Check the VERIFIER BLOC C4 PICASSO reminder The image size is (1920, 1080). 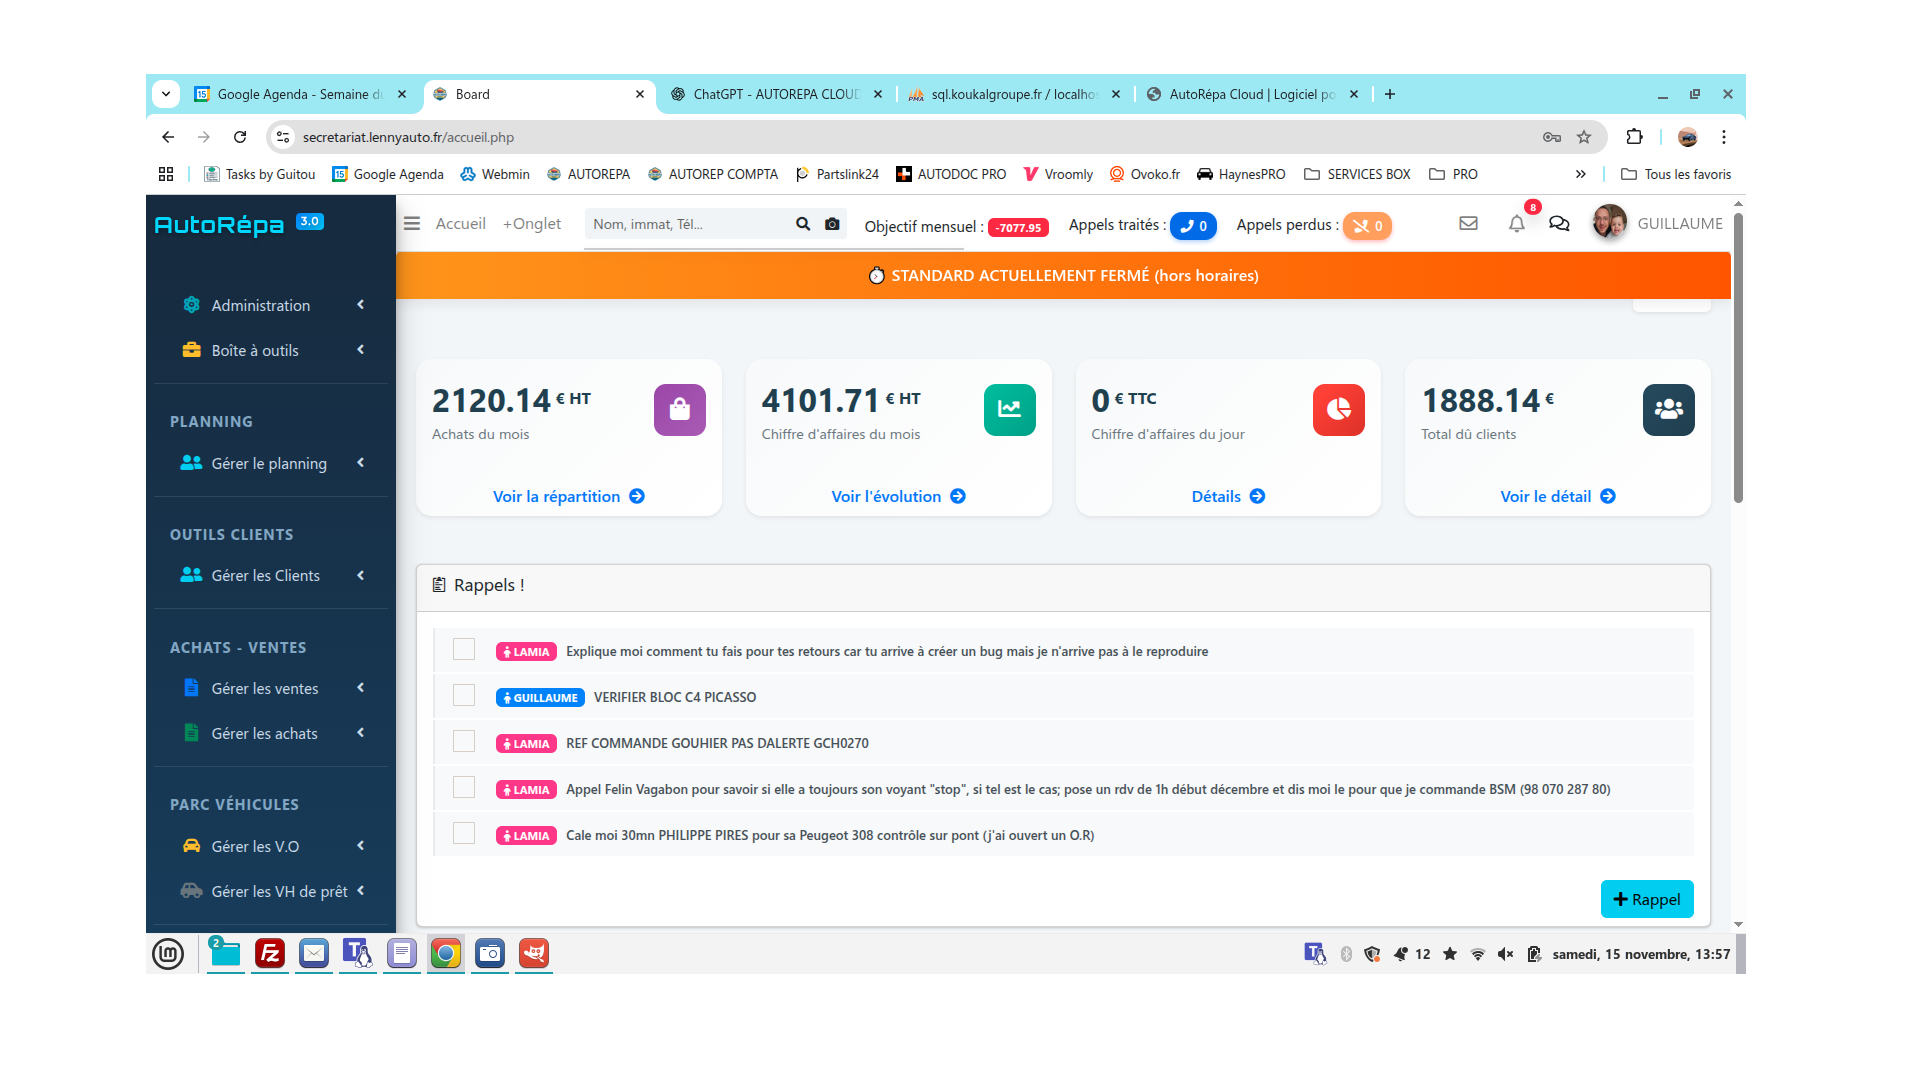click(464, 696)
